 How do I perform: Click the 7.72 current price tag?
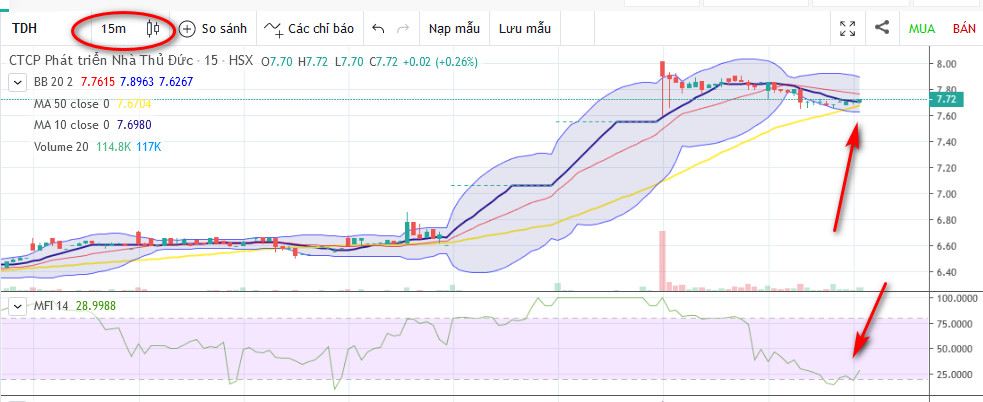point(946,100)
